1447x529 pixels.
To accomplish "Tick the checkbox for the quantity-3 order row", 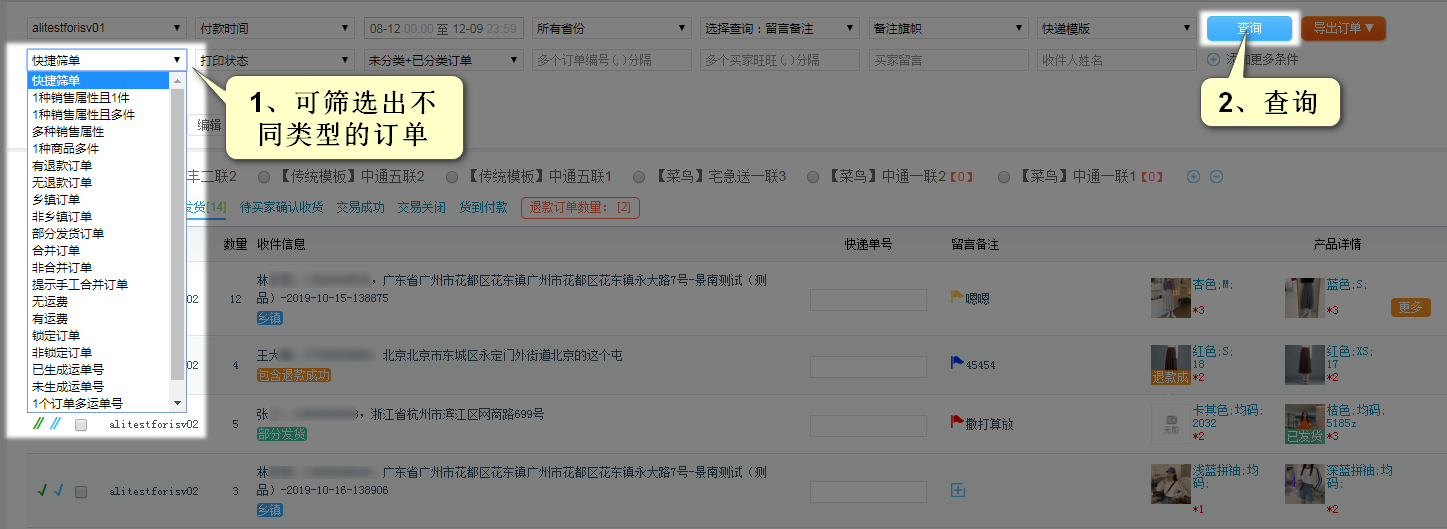I will point(81,491).
